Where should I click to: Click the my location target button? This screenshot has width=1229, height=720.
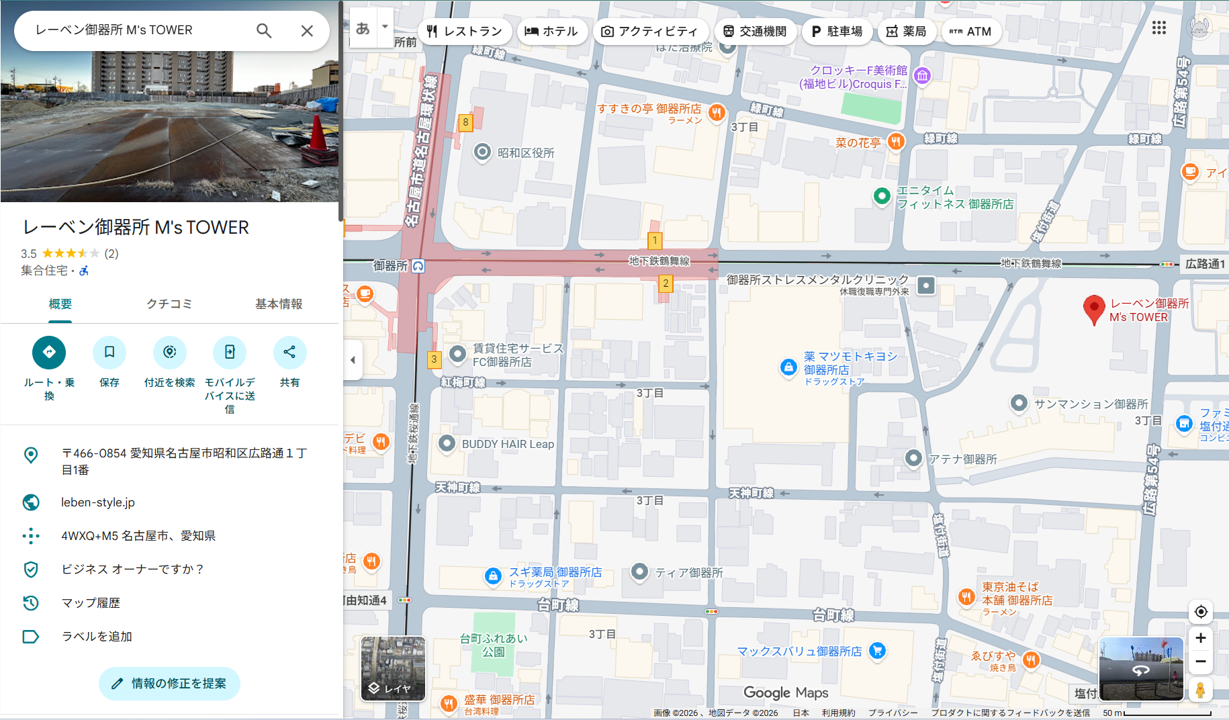1201,612
